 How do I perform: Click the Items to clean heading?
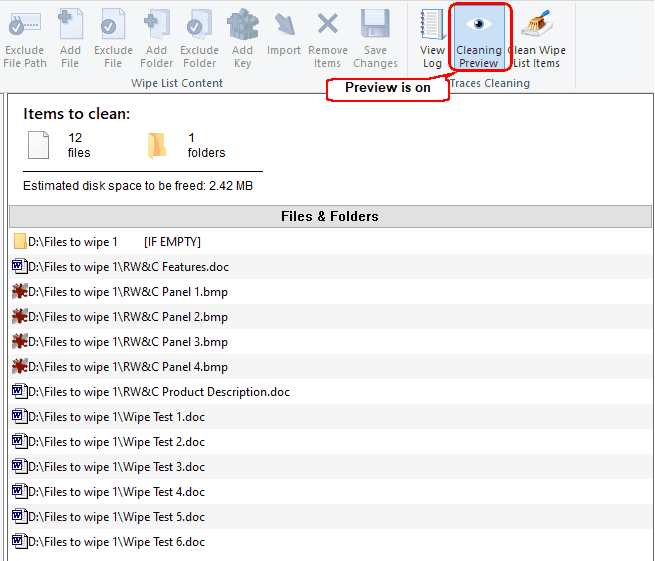point(77,114)
